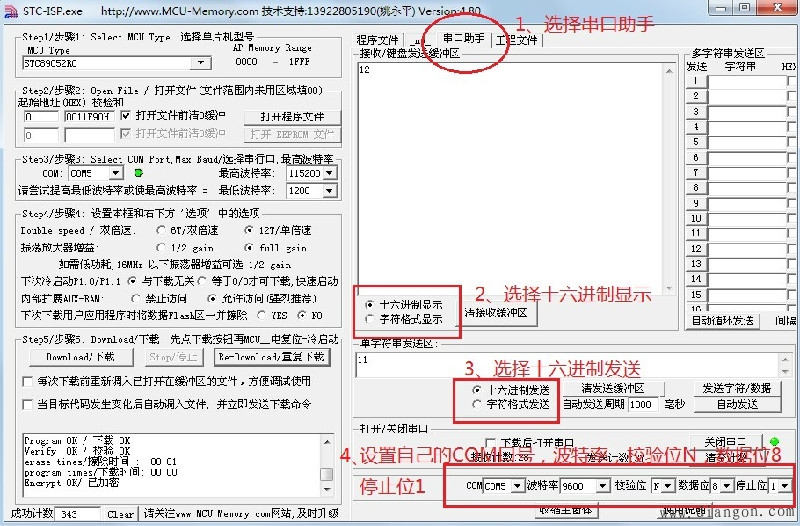The height and width of the screenshot is (526, 800).
Task: Enable 当目标代码发生变化后自动调入文件 checkbox
Action: (28, 405)
